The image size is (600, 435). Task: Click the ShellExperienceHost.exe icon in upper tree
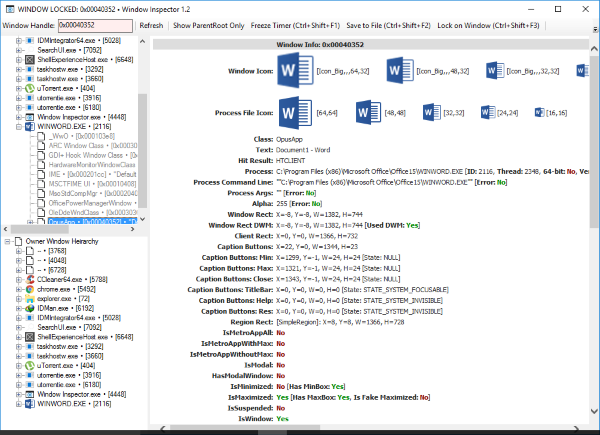click(30, 60)
